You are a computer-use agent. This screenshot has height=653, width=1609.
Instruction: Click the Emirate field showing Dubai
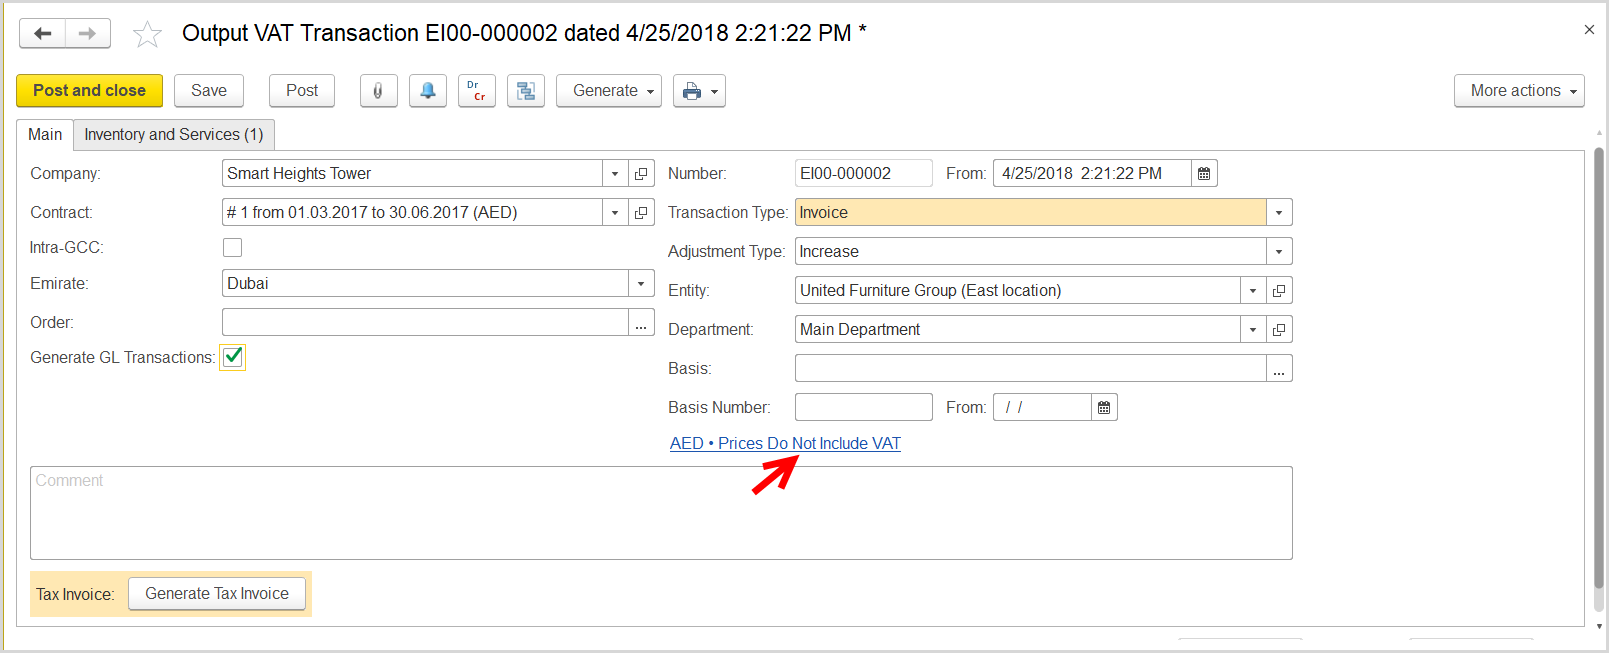(x=425, y=284)
